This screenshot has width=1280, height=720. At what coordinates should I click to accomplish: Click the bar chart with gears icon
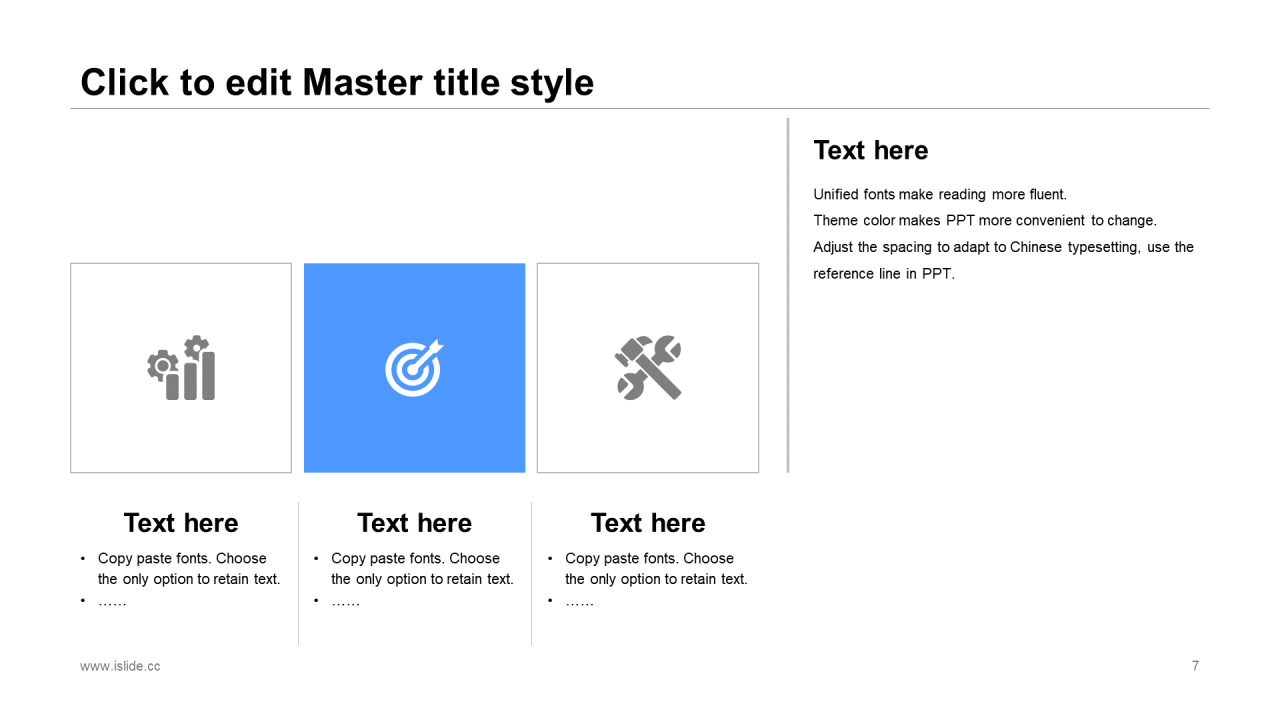coord(181,368)
